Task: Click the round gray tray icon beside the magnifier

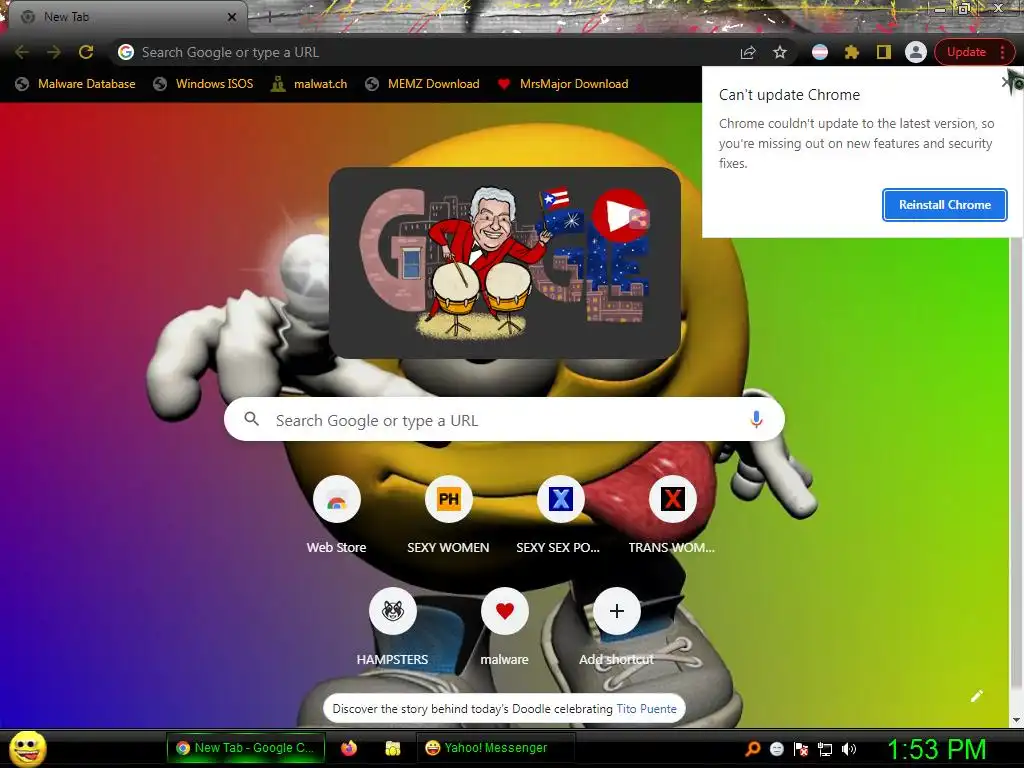Action: pos(776,749)
